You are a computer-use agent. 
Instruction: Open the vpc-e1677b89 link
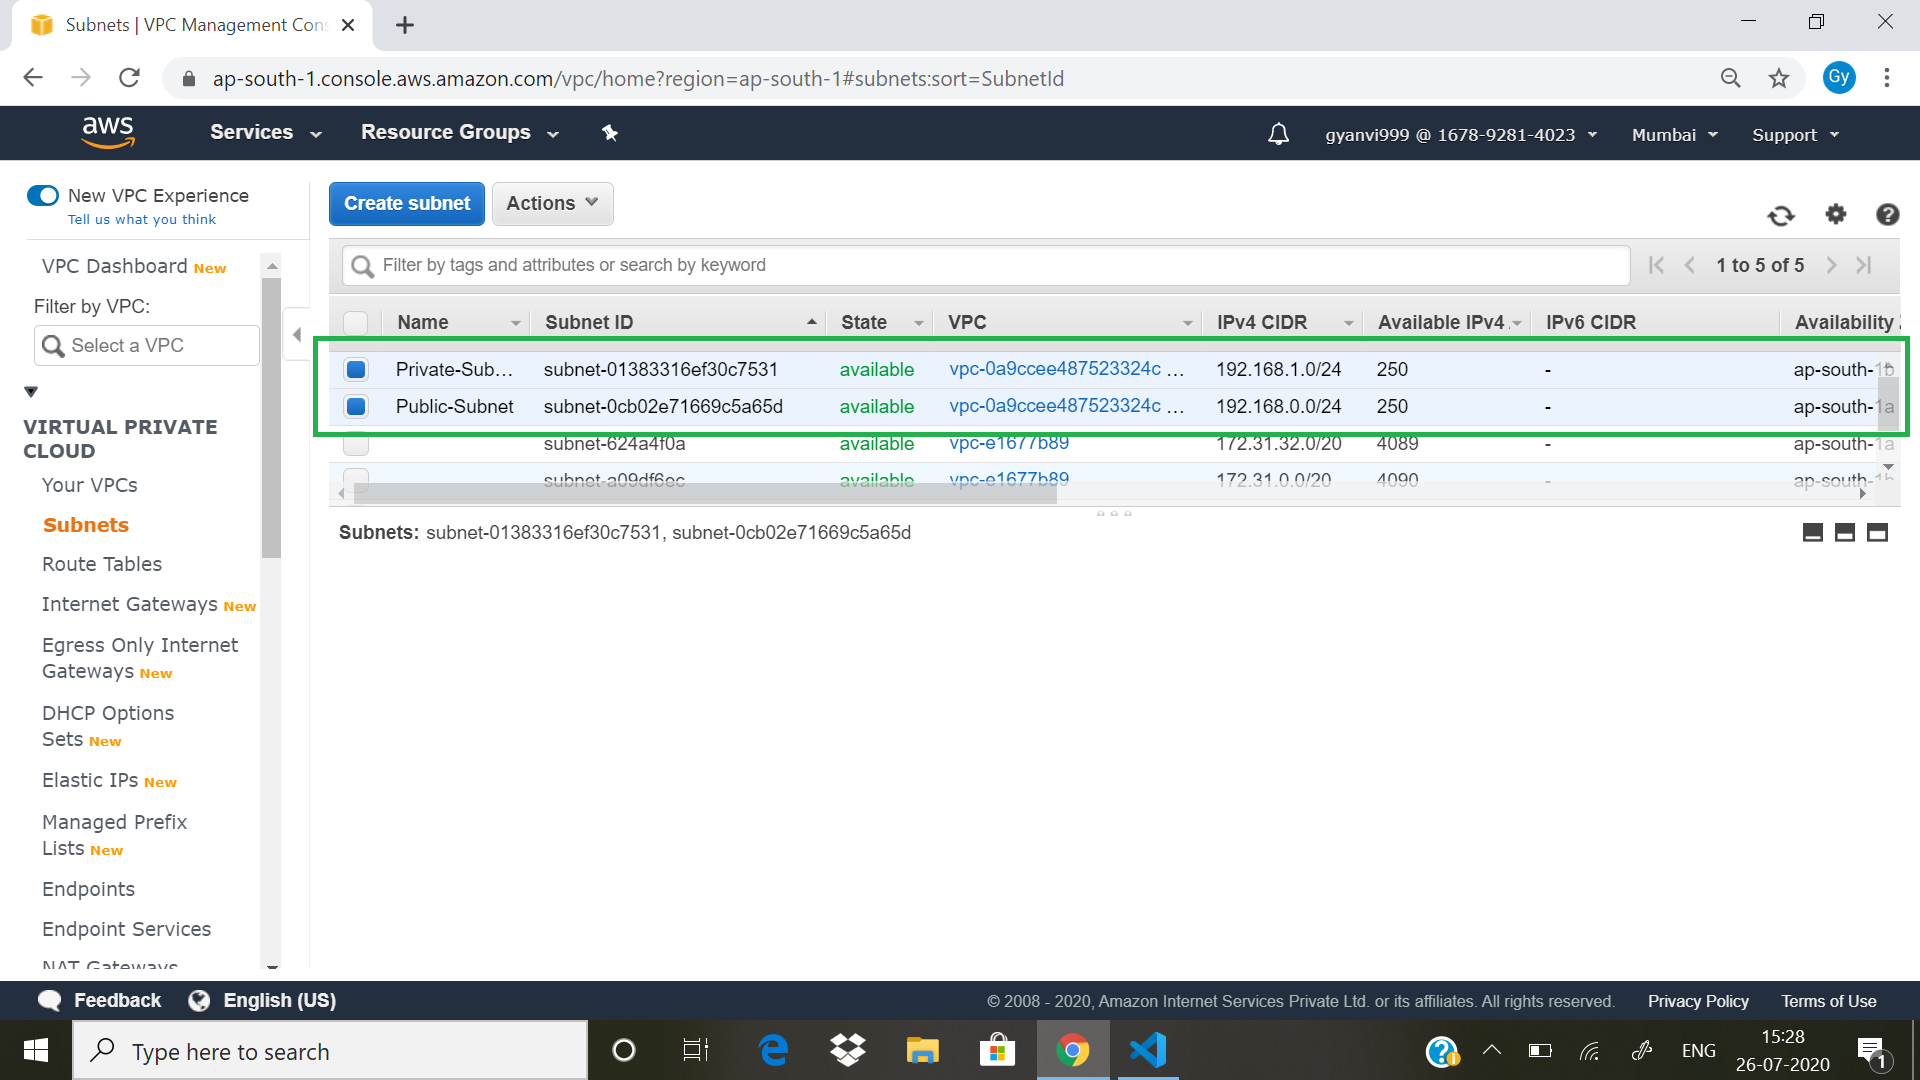tap(1007, 443)
